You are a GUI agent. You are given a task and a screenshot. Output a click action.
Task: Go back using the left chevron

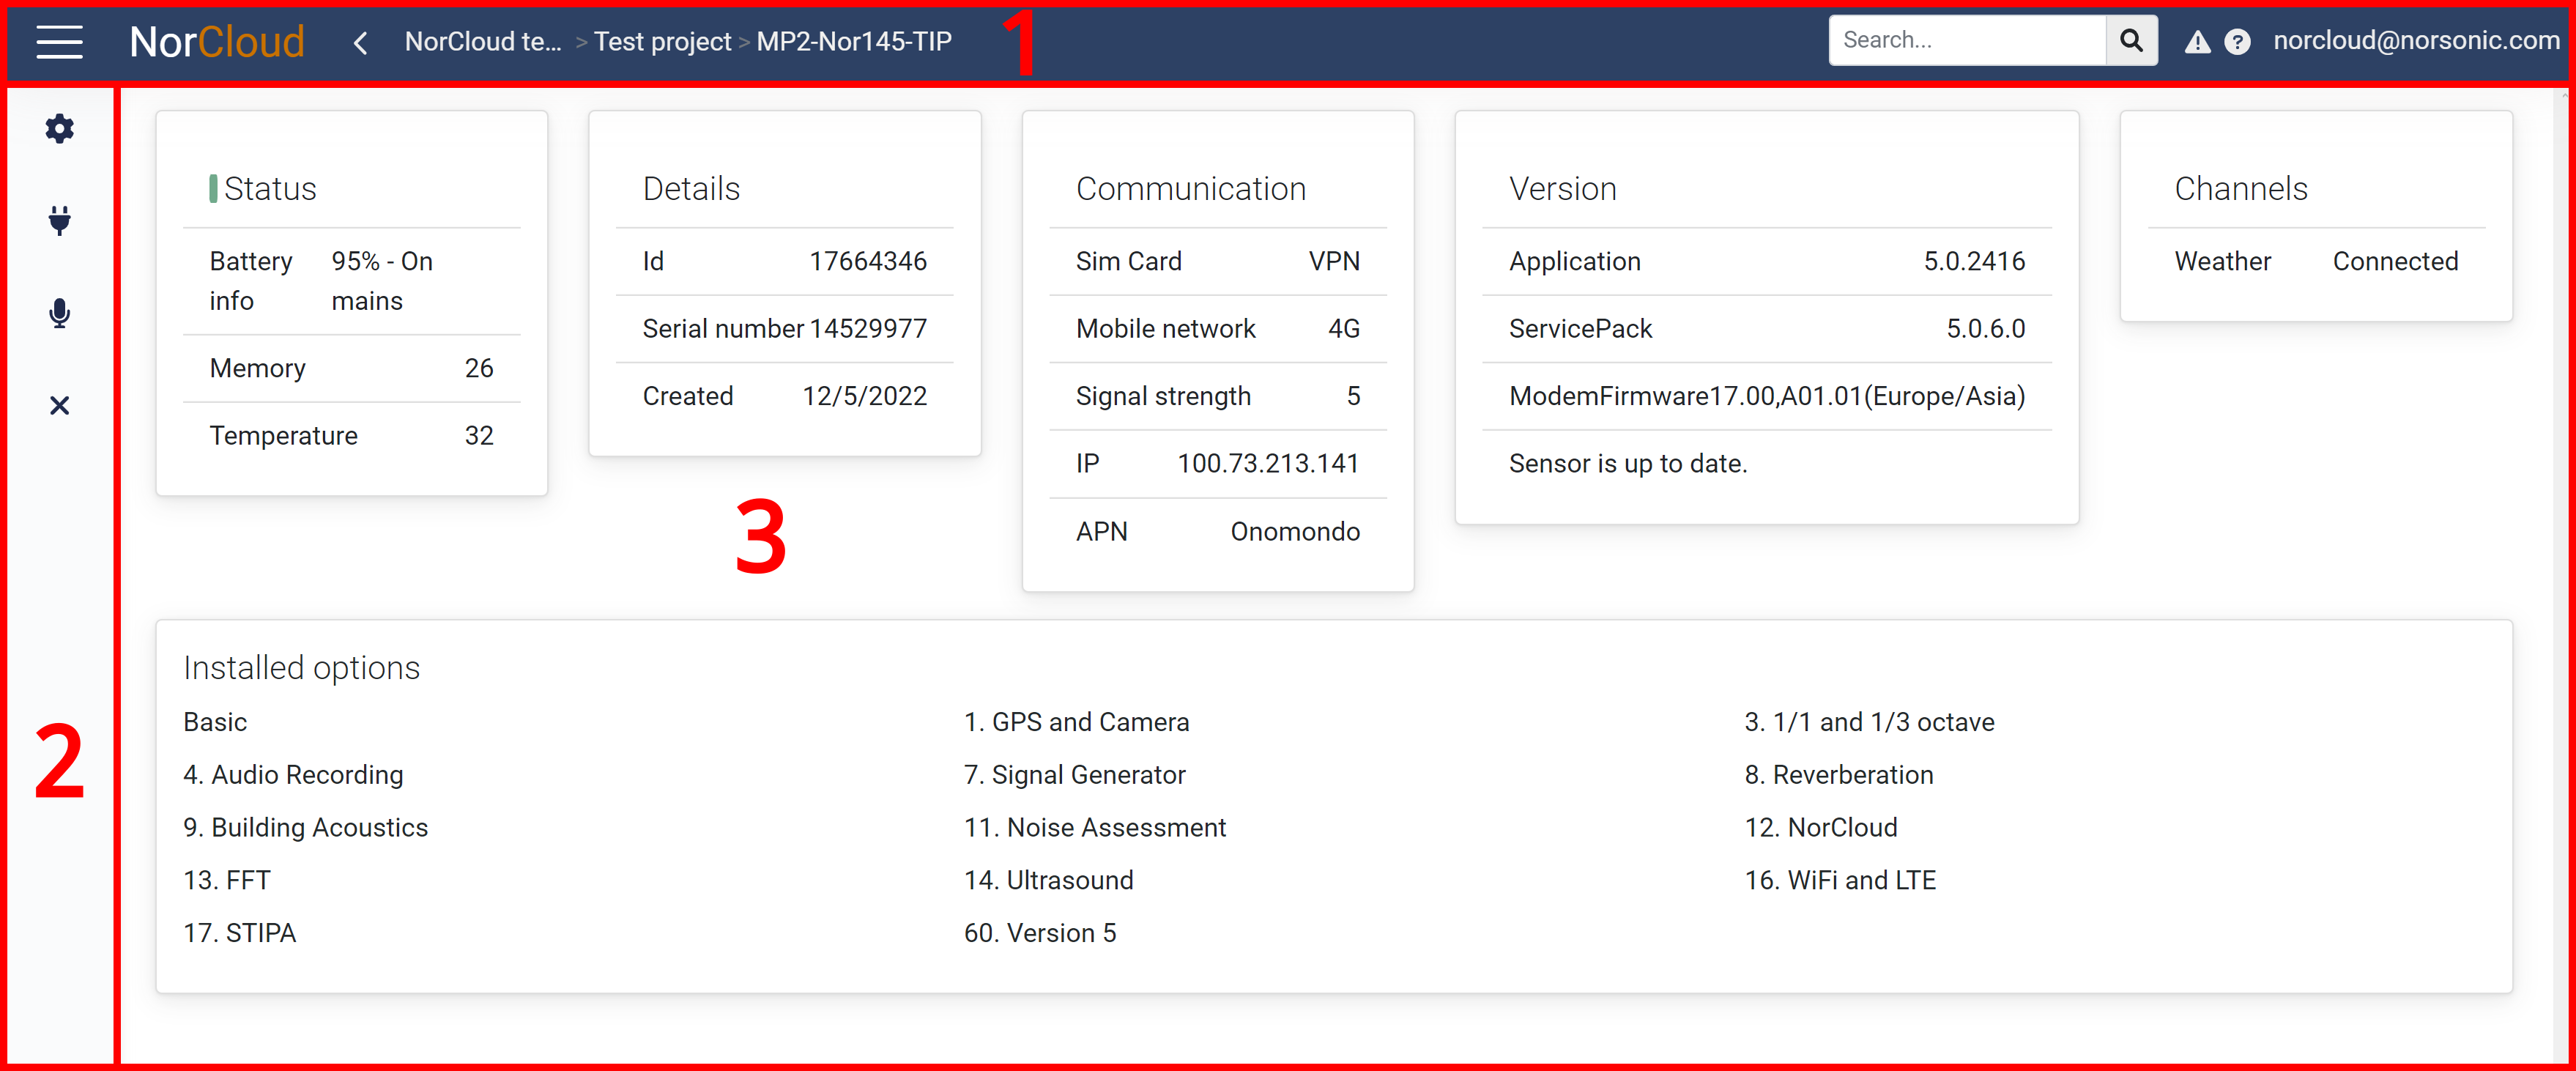pos(361,42)
